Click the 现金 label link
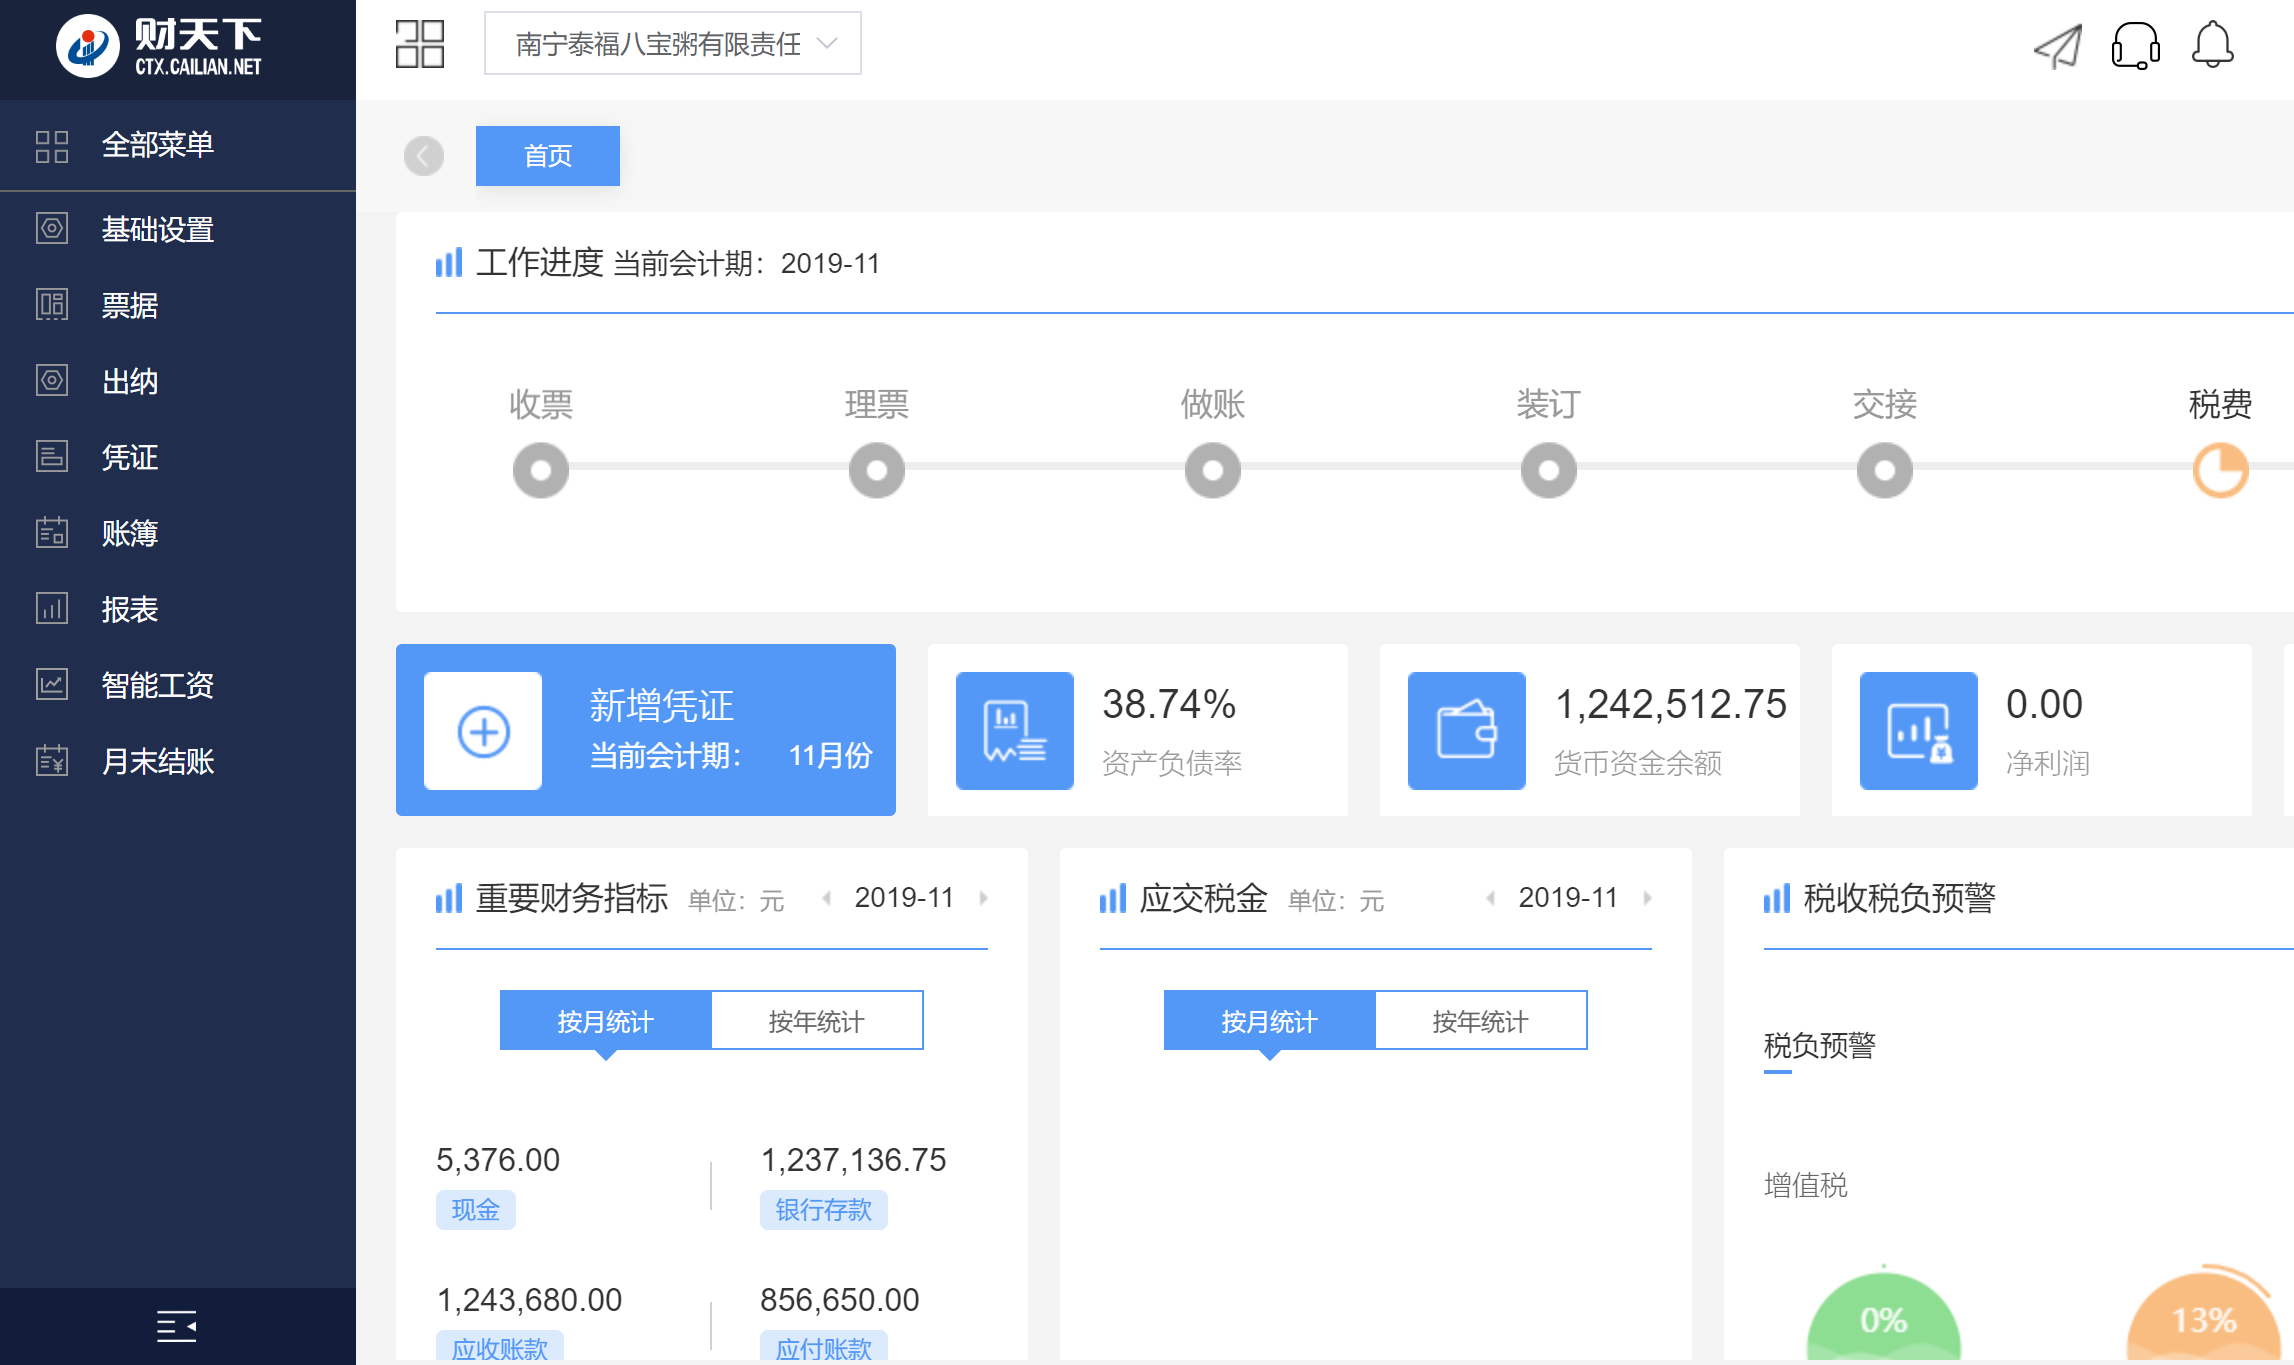2294x1365 pixels. coord(475,1210)
